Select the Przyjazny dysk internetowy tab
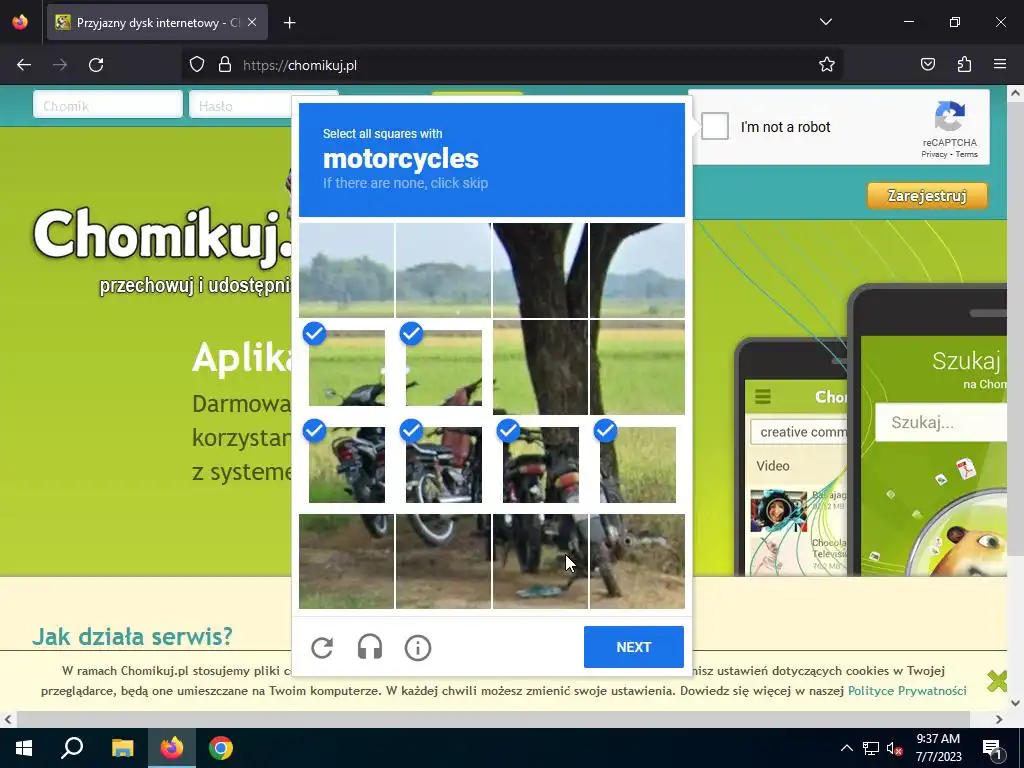 pyautogui.click(x=157, y=22)
